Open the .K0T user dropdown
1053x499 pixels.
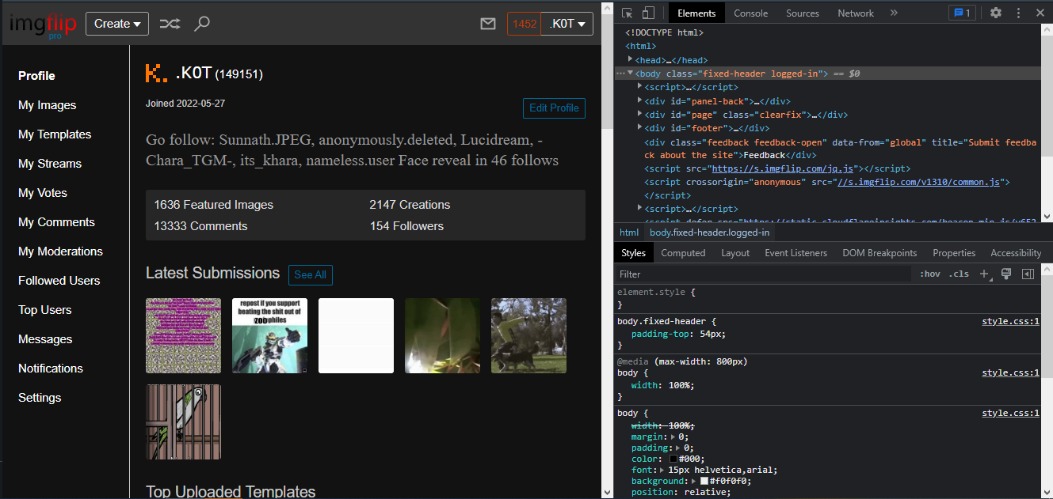pos(567,24)
